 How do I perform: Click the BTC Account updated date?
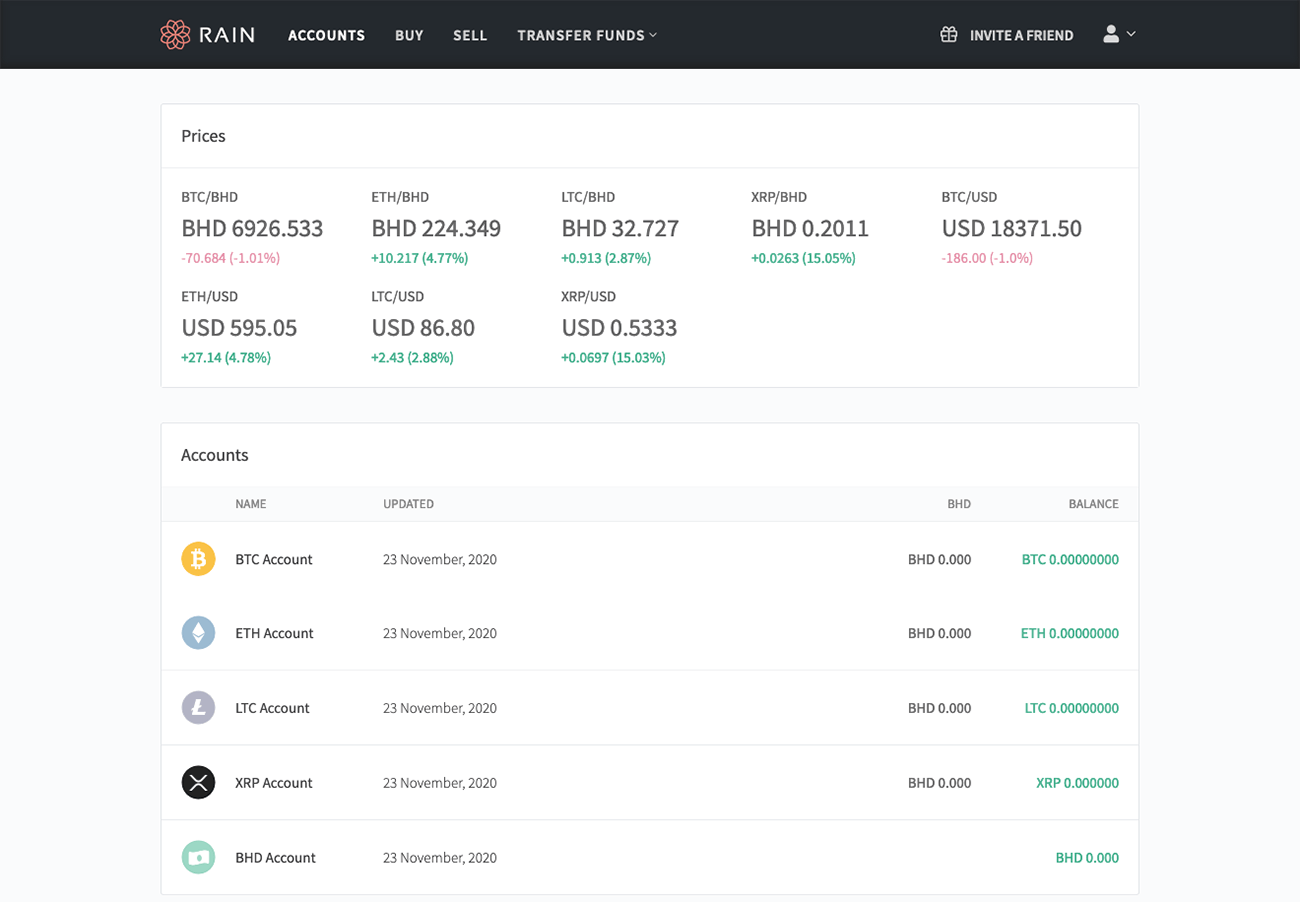[x=440, y=559]
